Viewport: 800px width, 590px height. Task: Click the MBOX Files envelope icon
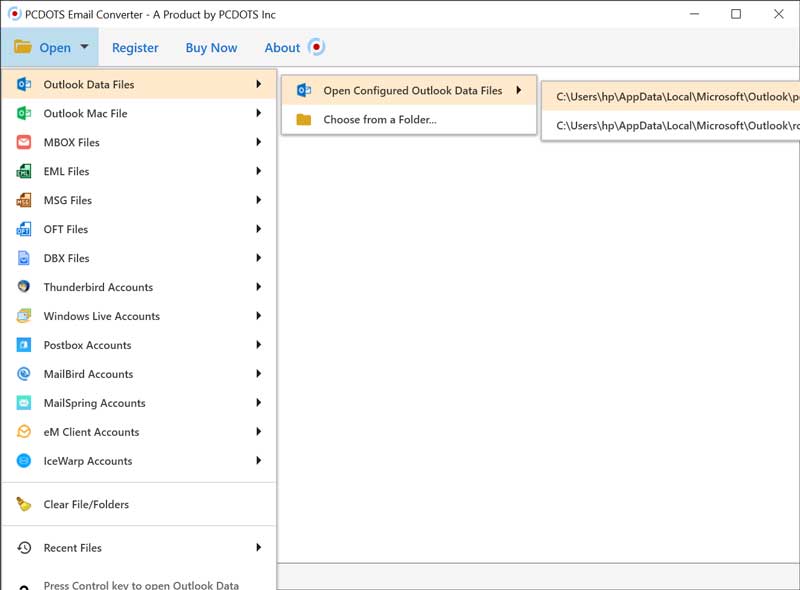coord(23,142)
